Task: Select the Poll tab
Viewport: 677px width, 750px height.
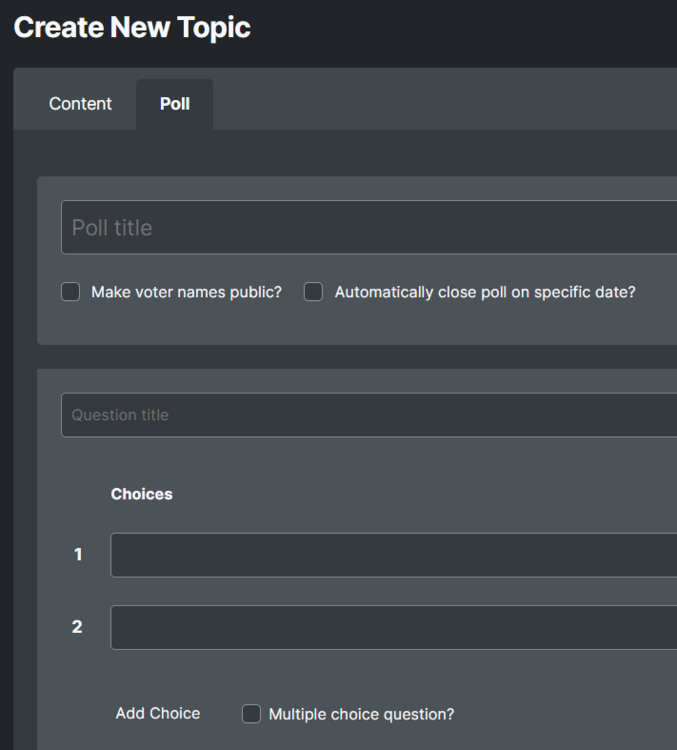Action: [x=175, y=104]
